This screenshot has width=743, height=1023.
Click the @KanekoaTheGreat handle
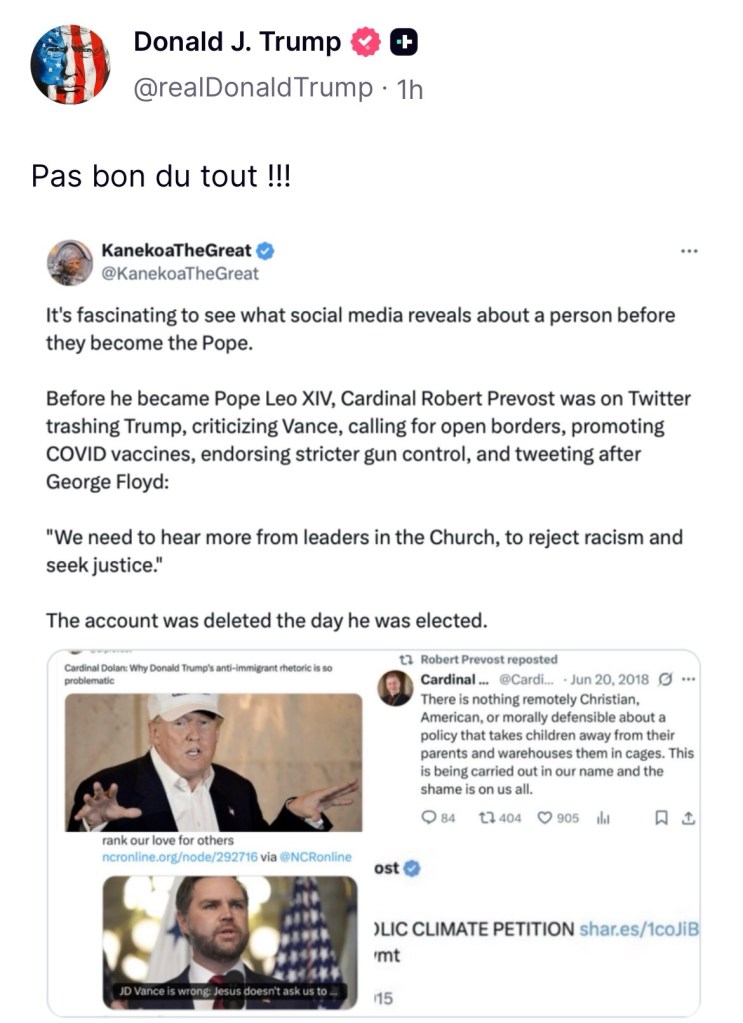point(181,273)
